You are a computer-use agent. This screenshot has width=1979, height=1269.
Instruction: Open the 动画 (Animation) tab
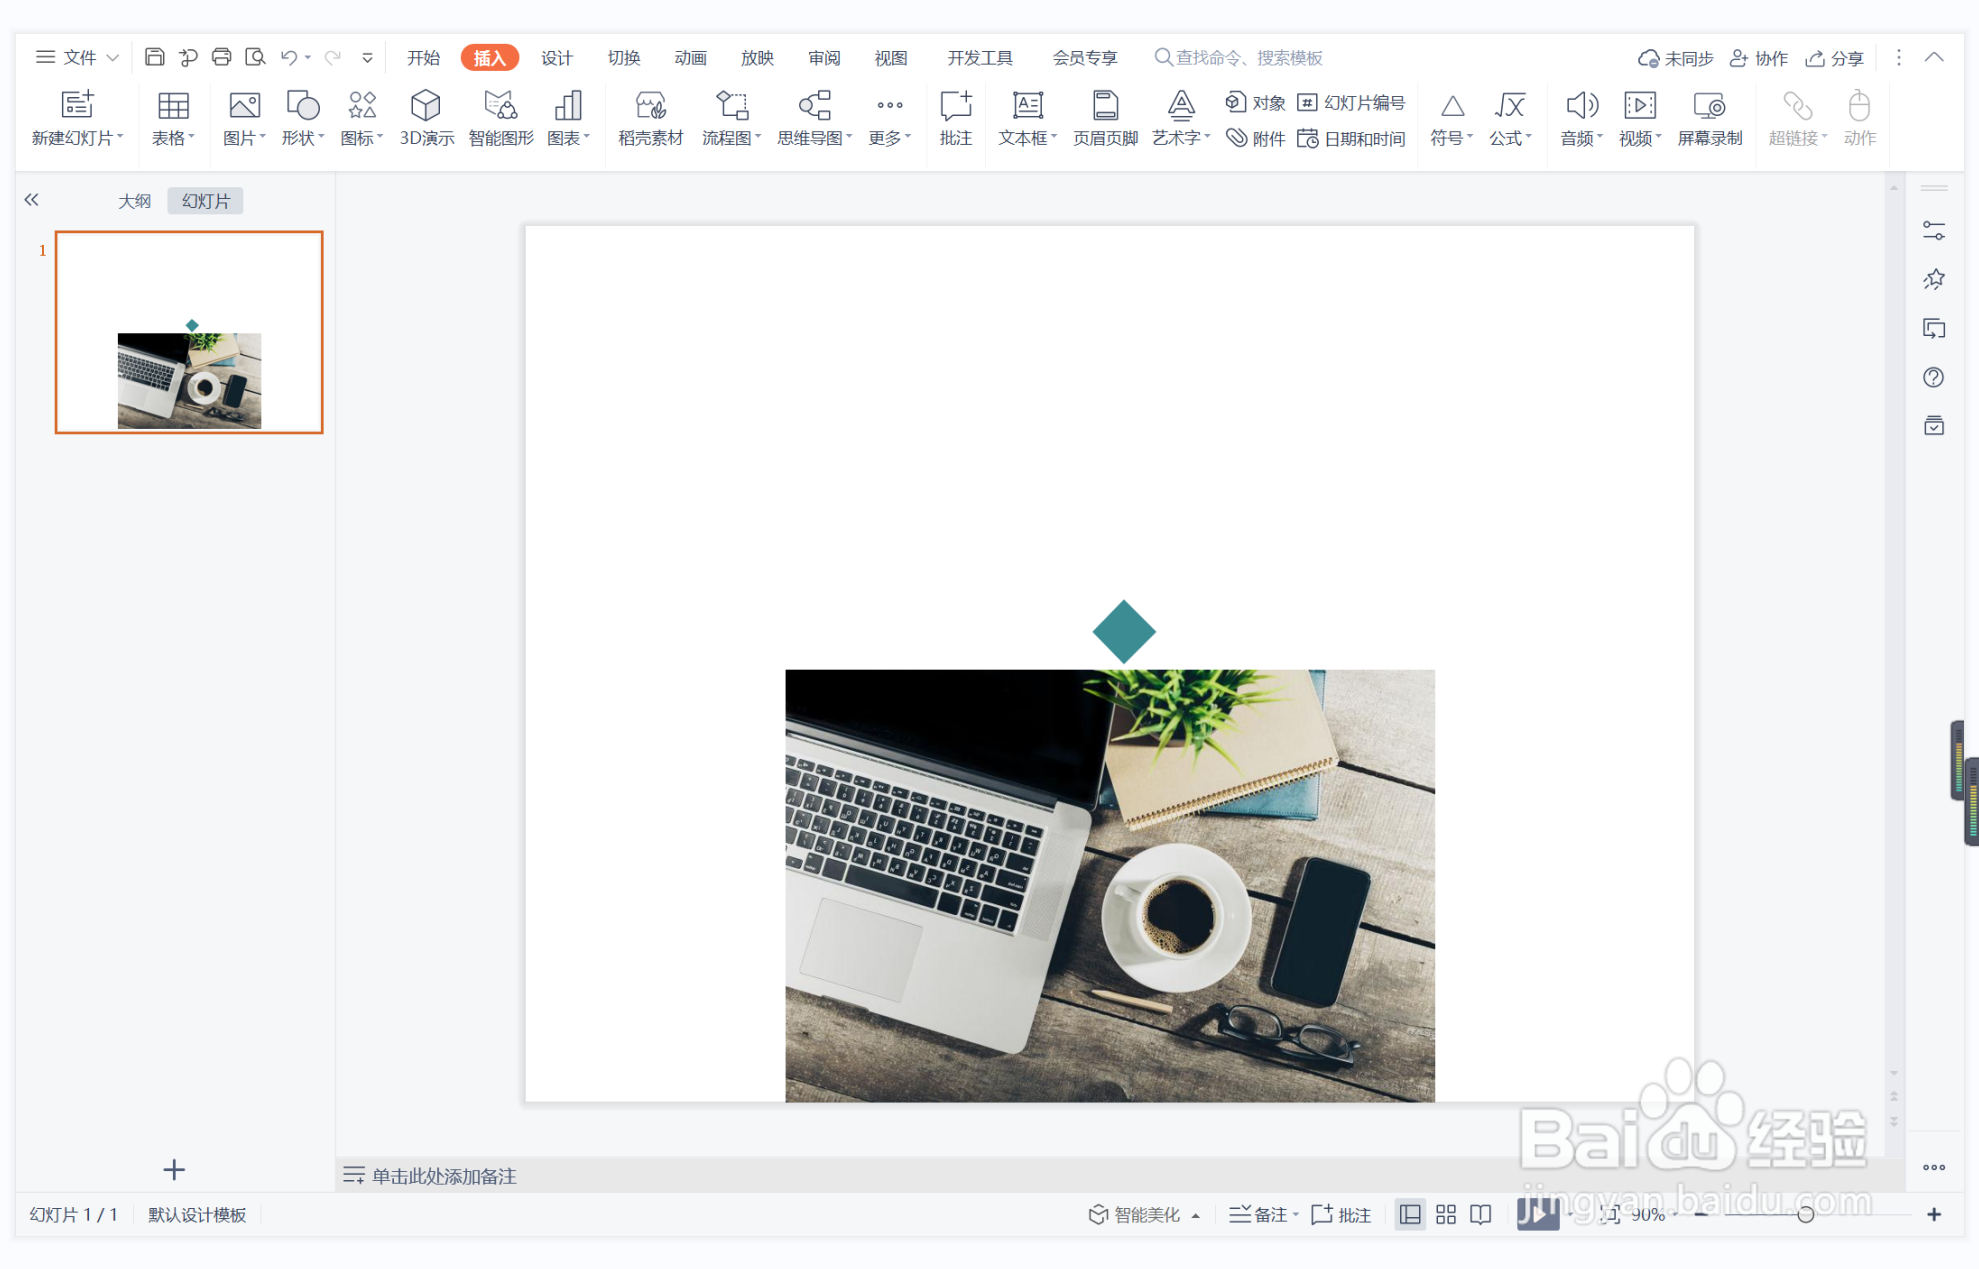pyautogui.click(x=690, y=58)
